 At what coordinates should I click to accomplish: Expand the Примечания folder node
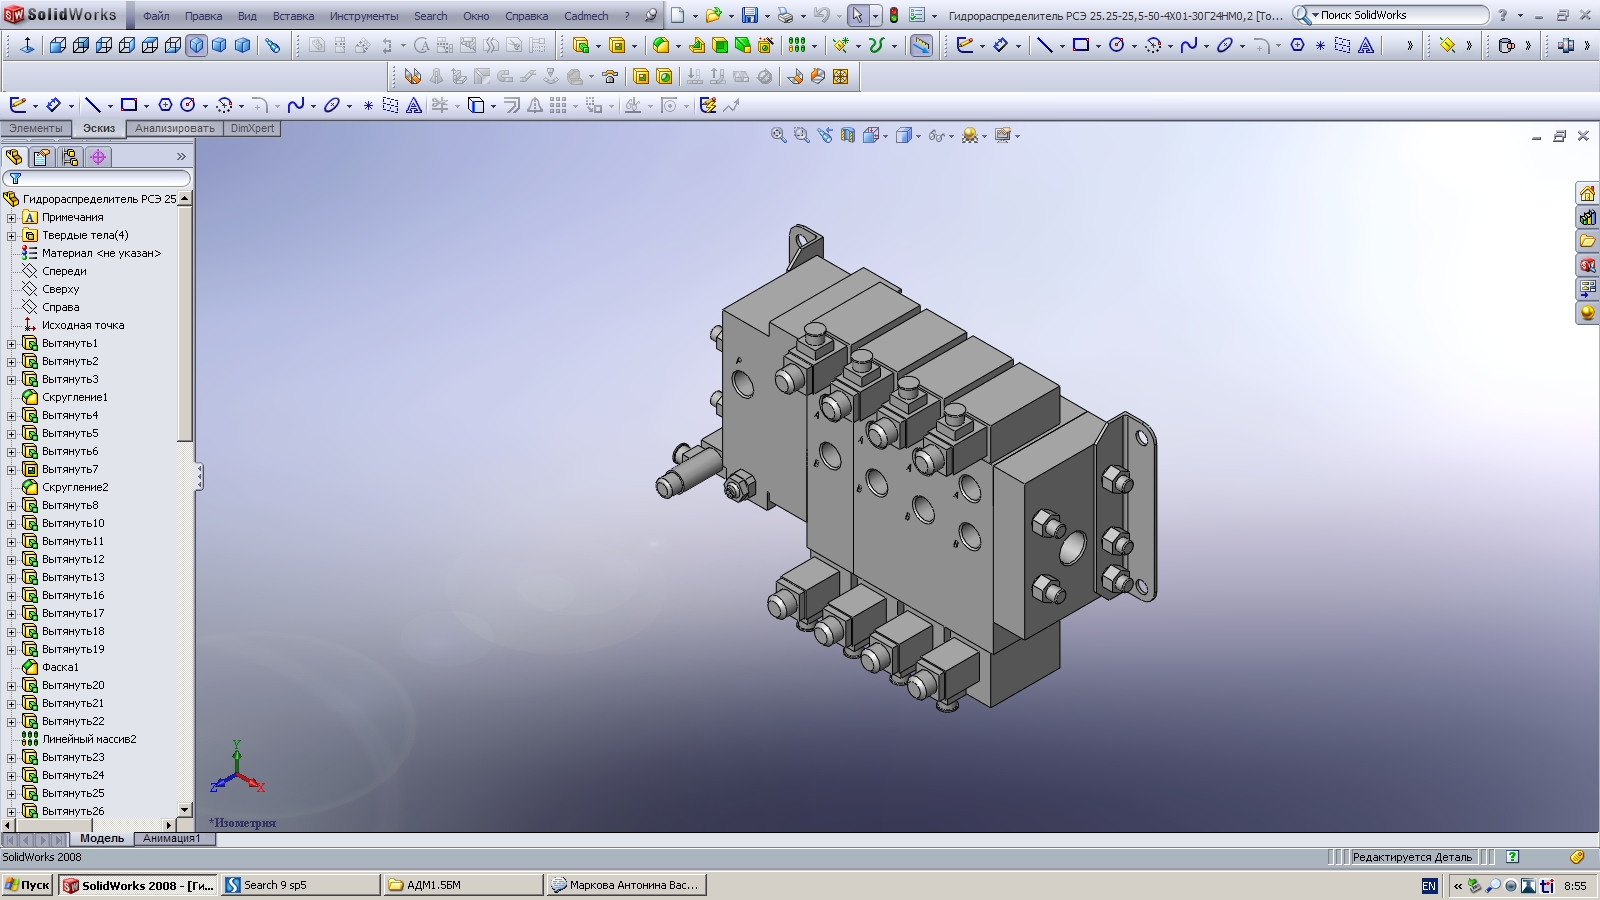pyautogui.click(x=12, y=217)
